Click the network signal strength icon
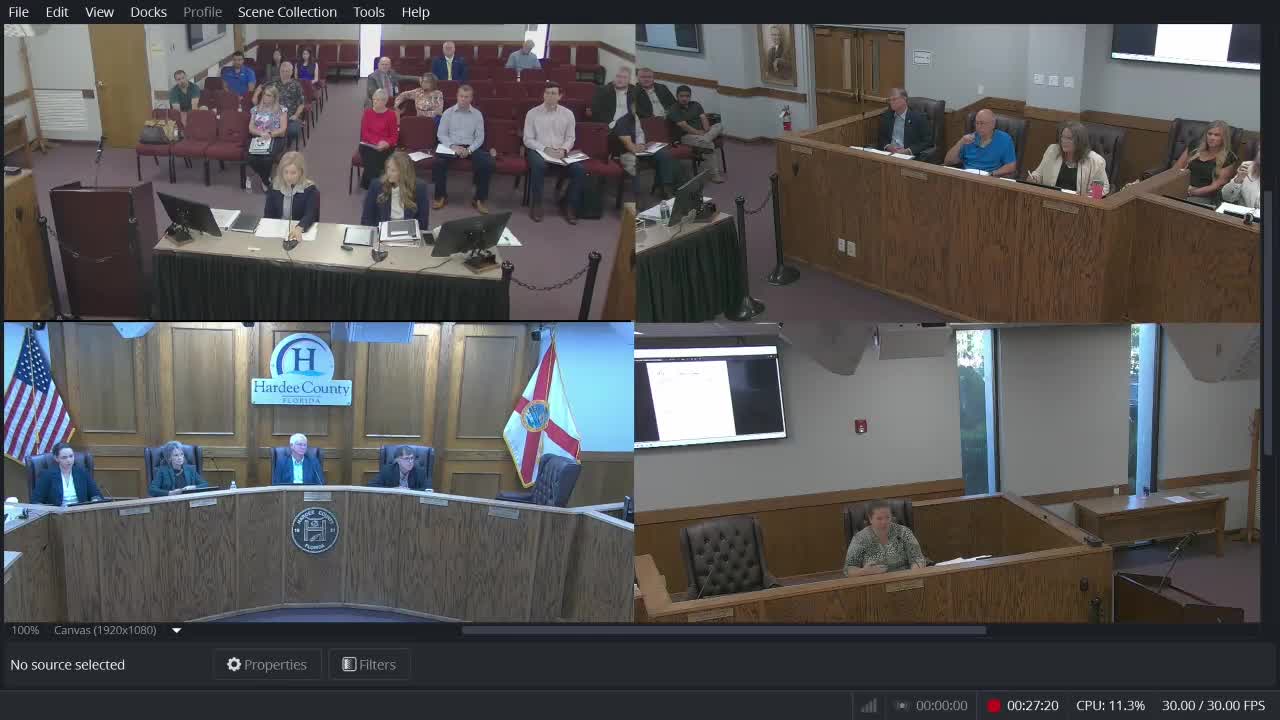This screenshot has height=720, width=1280. (x=868, y=705)
